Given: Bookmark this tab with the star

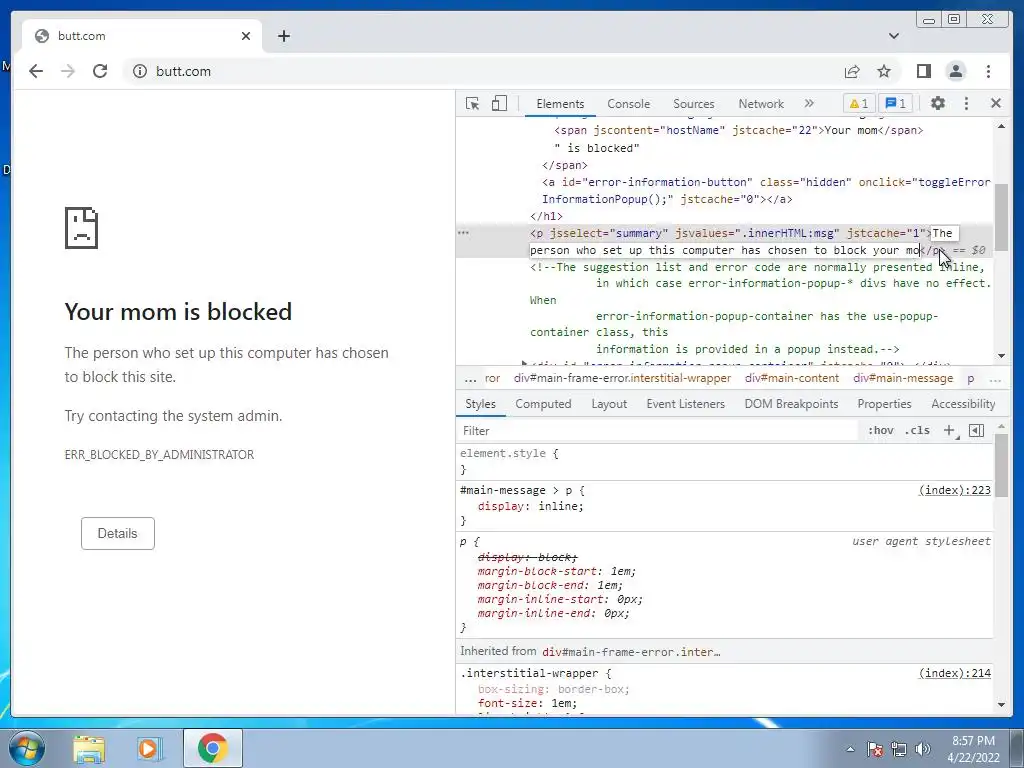Looking at the screenshot, I should click(884, 71).
